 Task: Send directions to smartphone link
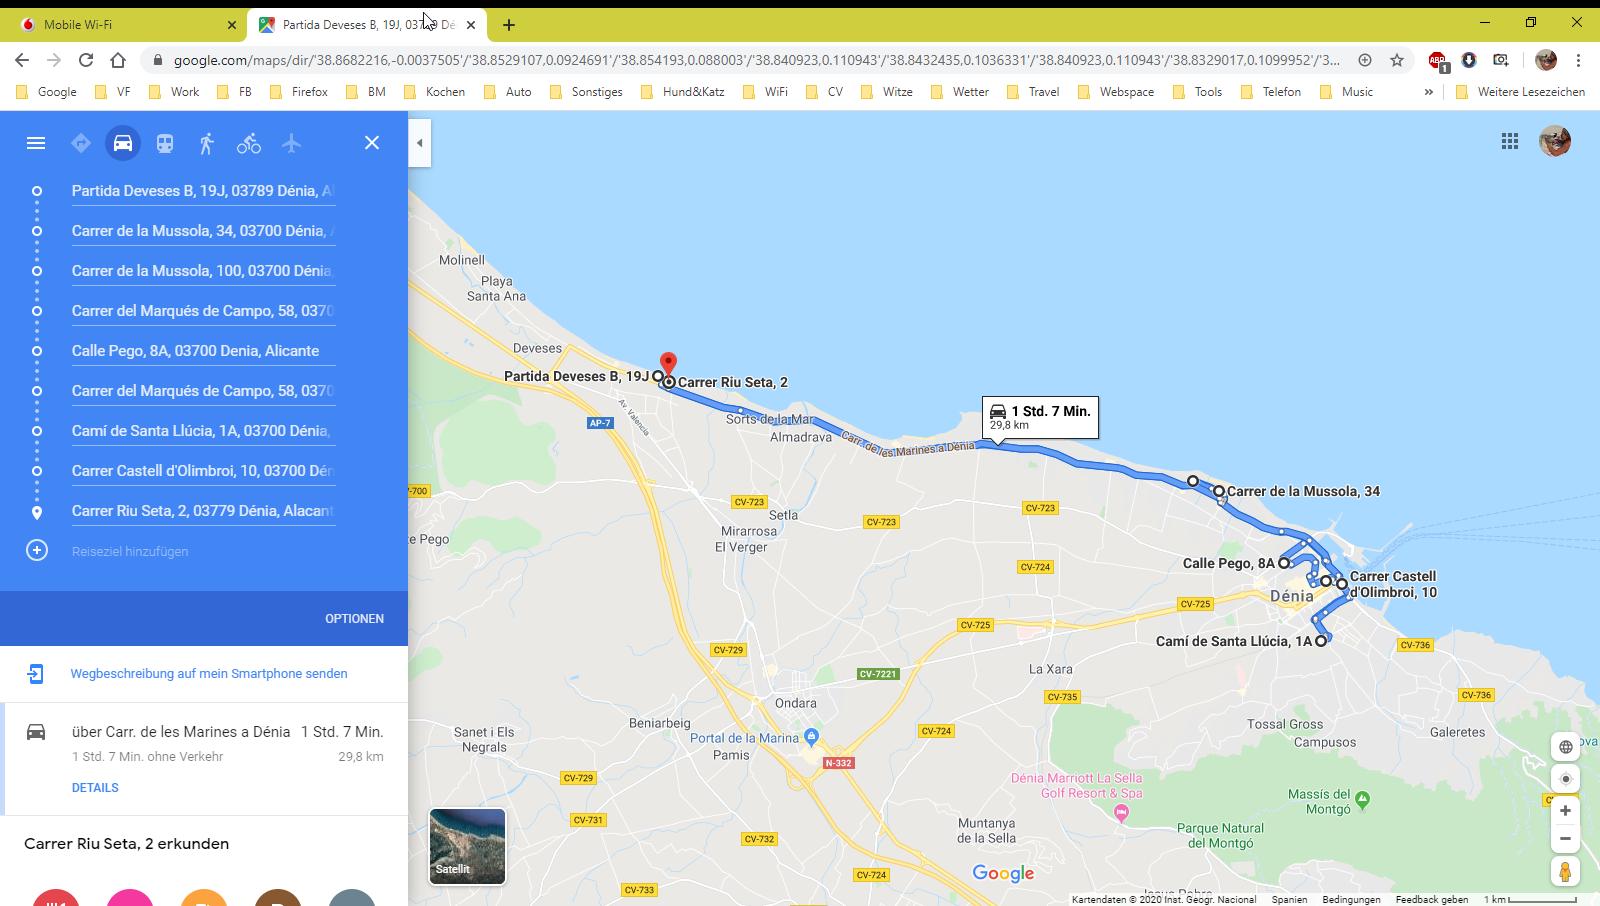(209, 674)
